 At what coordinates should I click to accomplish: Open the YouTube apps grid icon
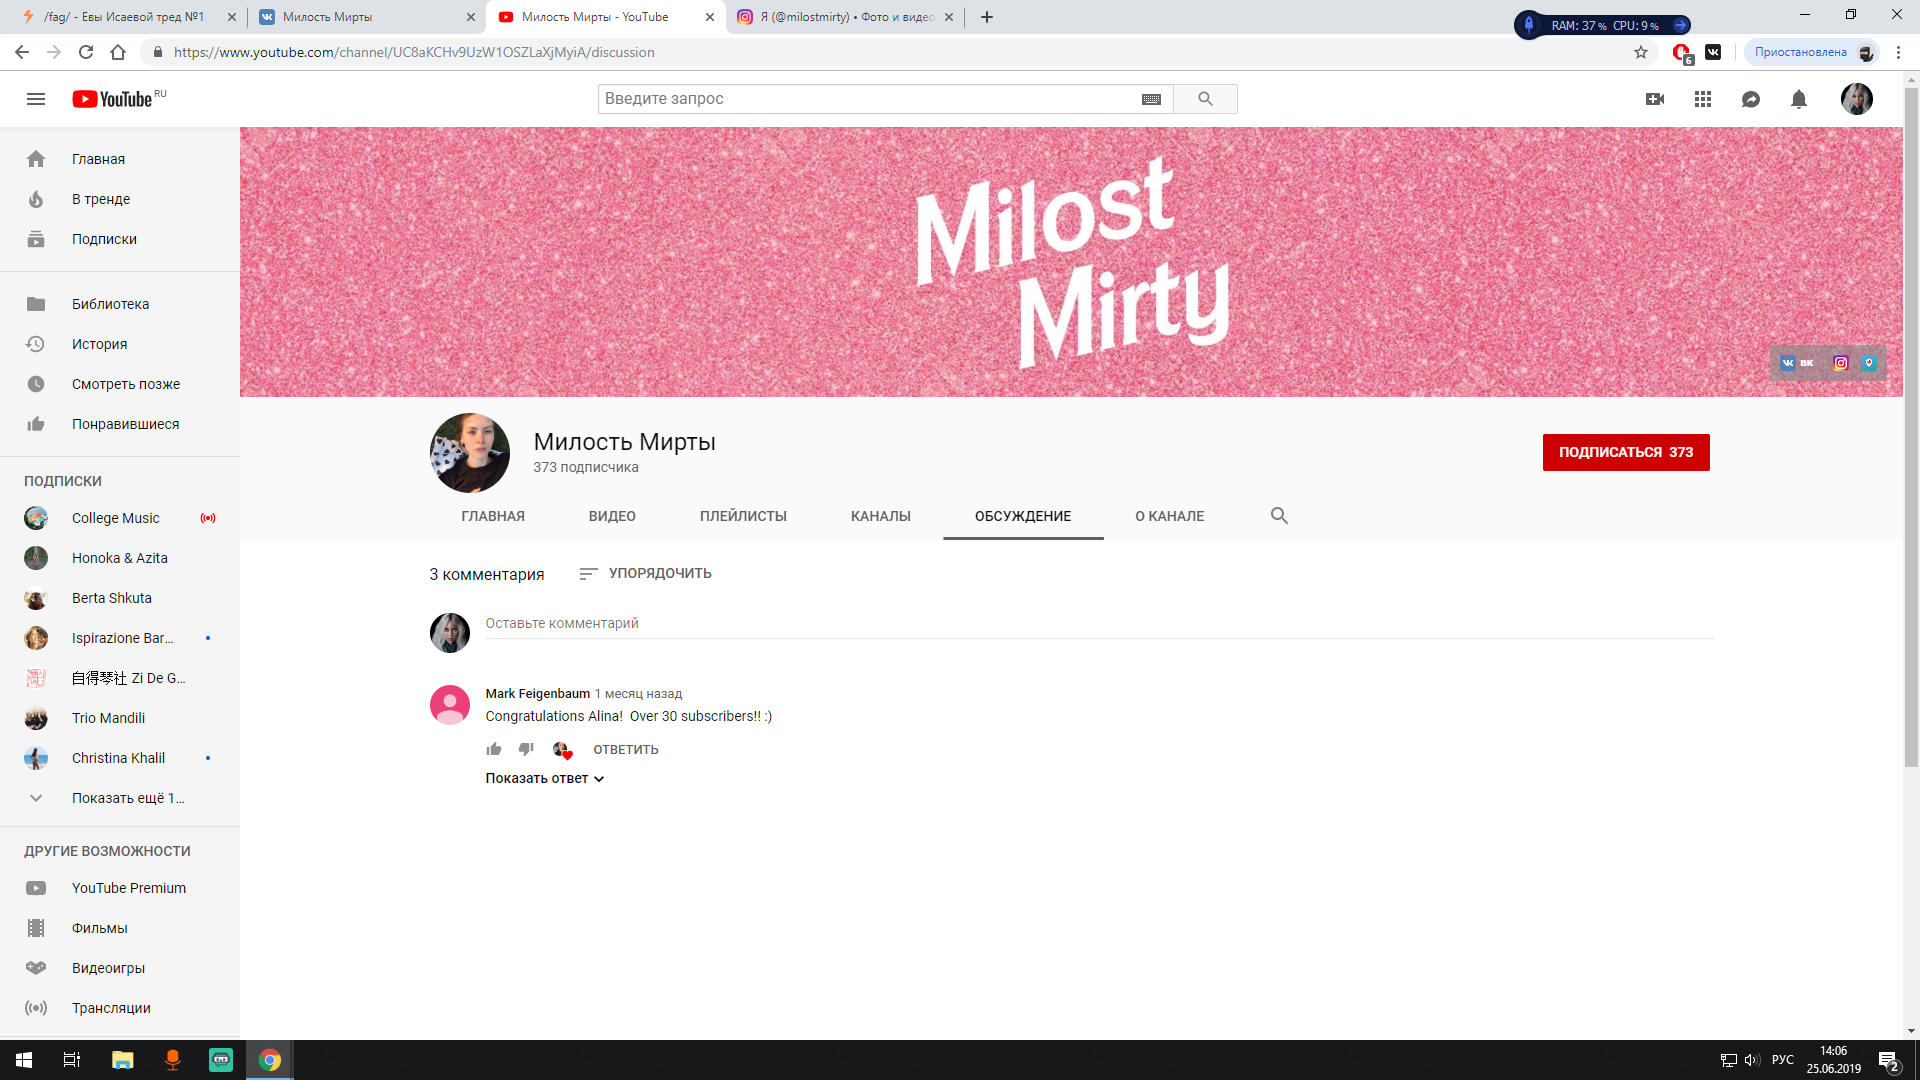click(x=1703, y=99)
